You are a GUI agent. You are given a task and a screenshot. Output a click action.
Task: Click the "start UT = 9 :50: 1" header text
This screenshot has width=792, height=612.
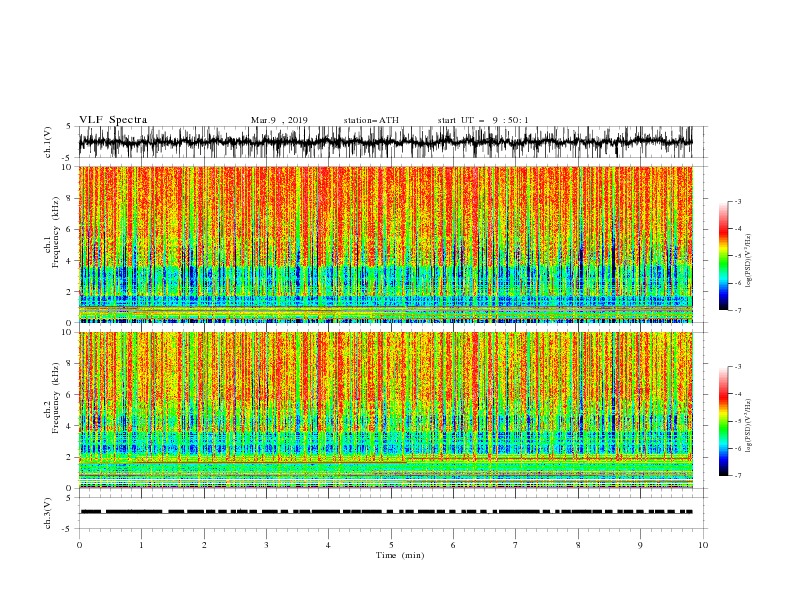[483, 120]
